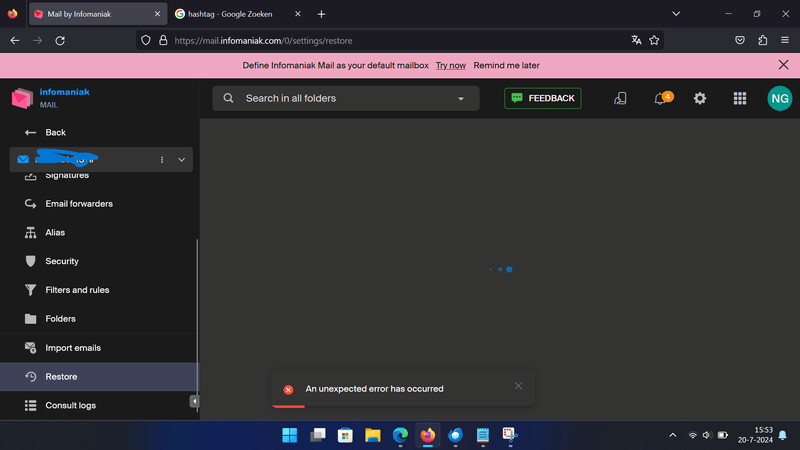The height and width of the screenshot is (450, 800).
Task: Select the Restore menu entry
Action: click(99, 377)
